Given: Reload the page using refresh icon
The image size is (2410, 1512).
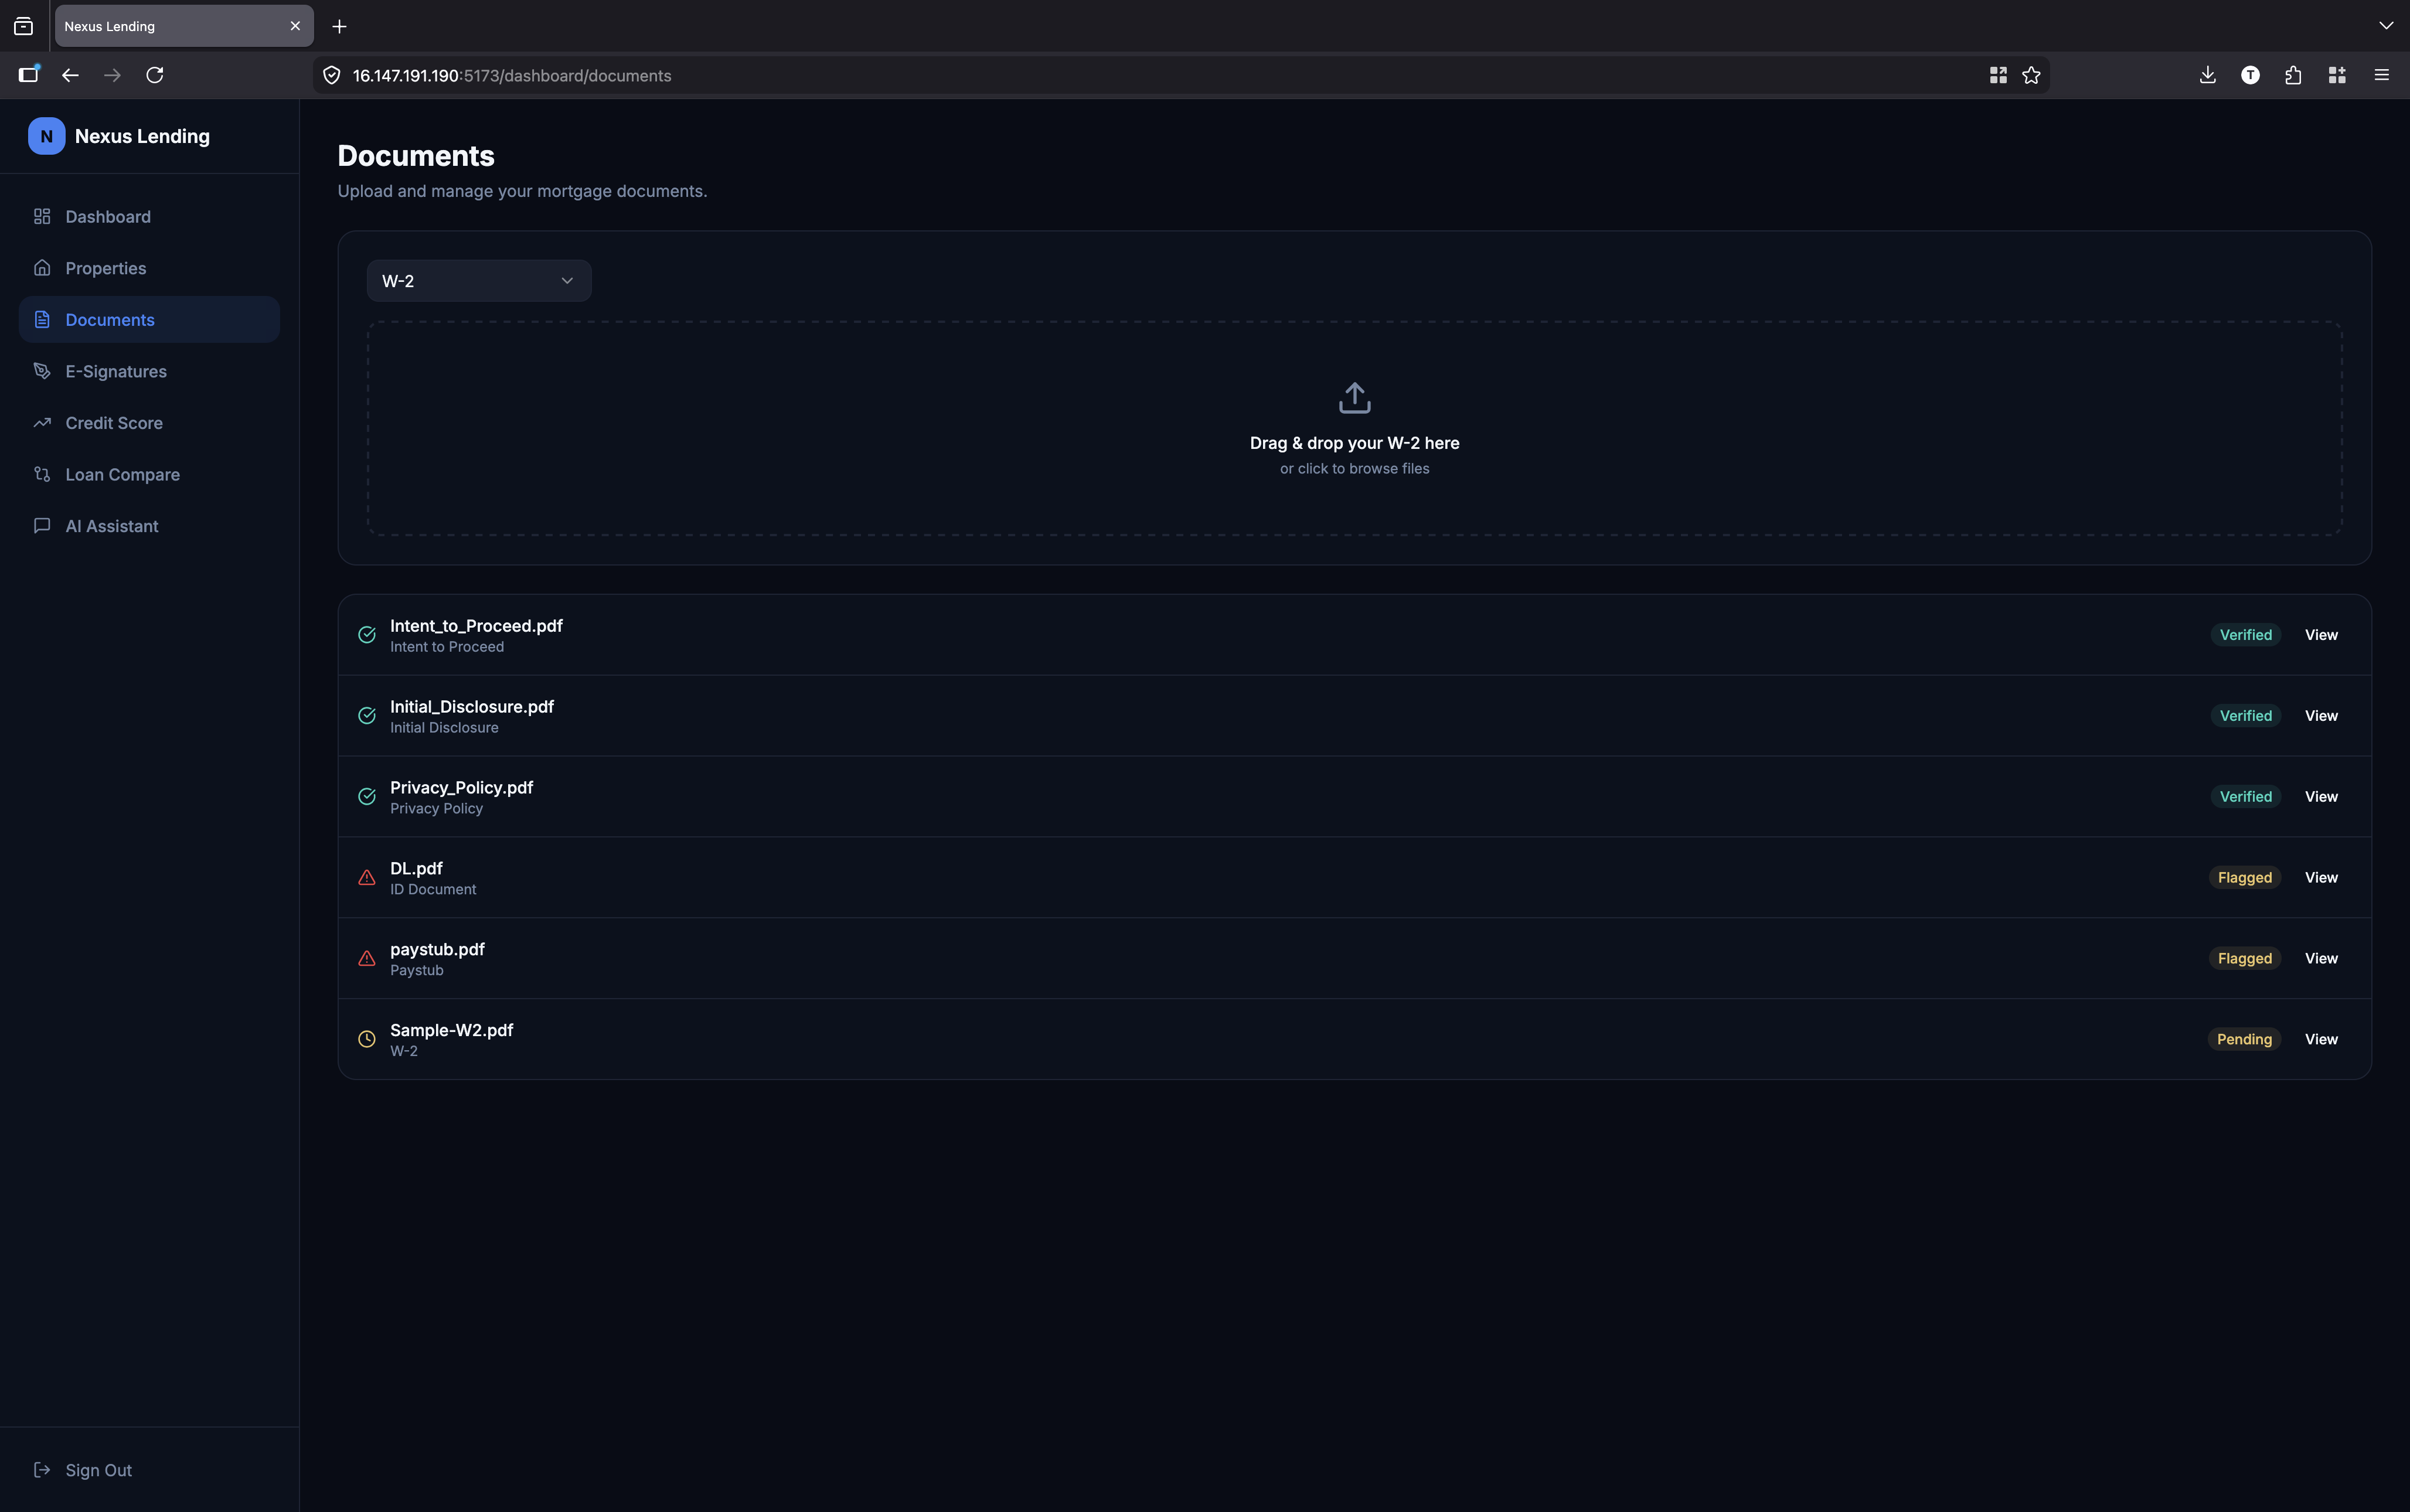Looking at the screenshot, I should 155,75.
